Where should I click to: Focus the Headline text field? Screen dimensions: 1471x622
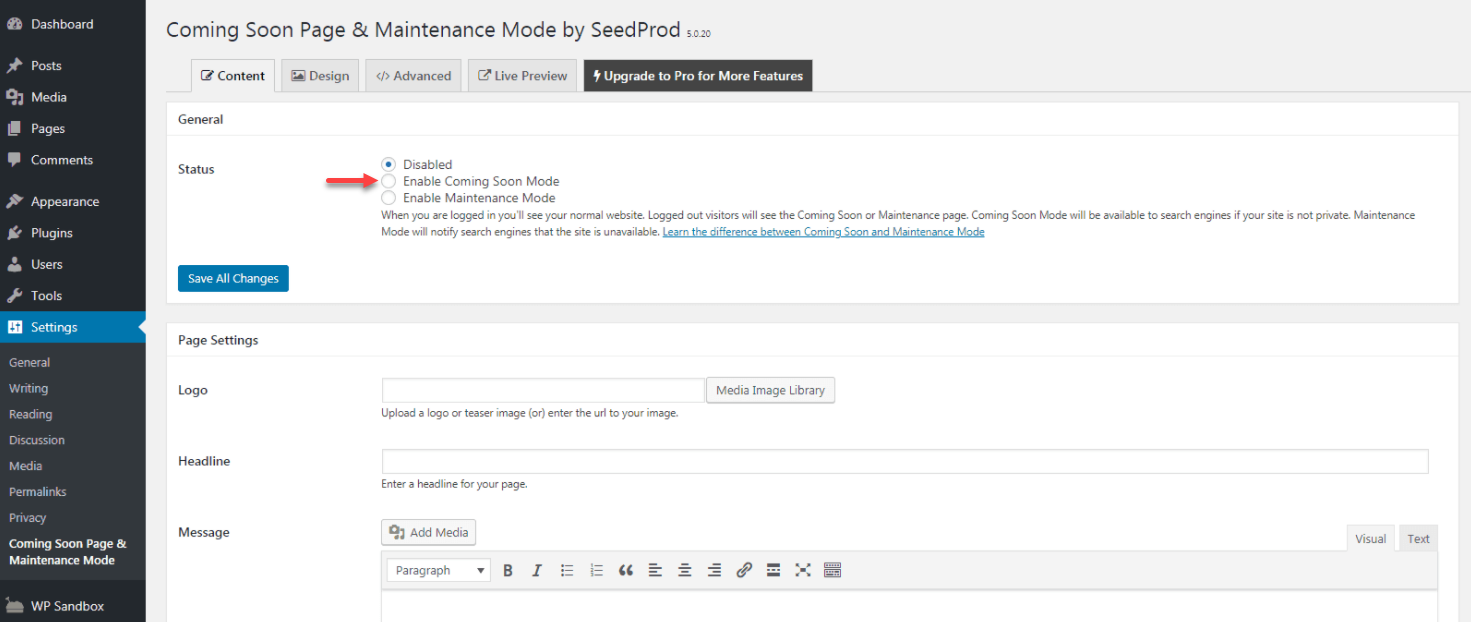click(905, 461)
